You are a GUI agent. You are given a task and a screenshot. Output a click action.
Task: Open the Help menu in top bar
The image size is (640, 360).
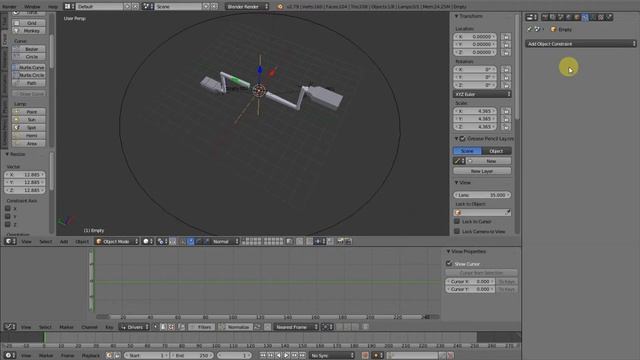(53, 7)
